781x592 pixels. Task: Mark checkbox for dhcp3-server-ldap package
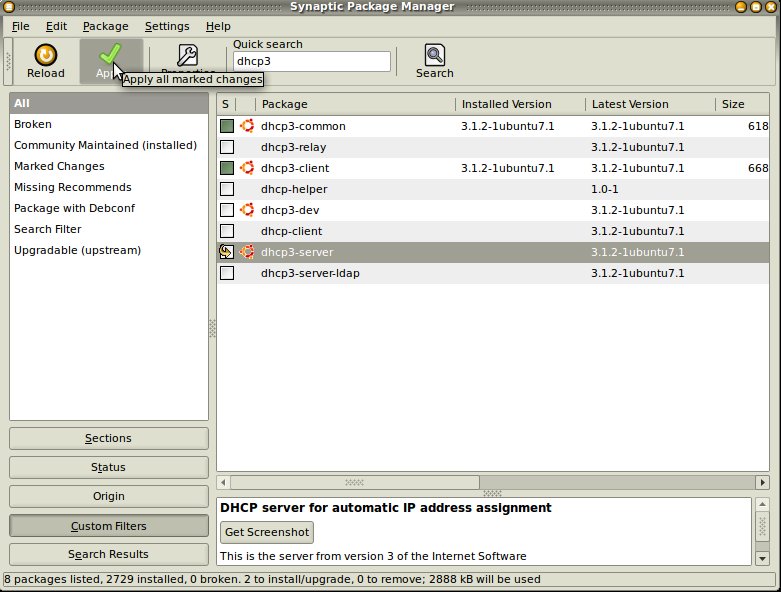tap(227, 273)
